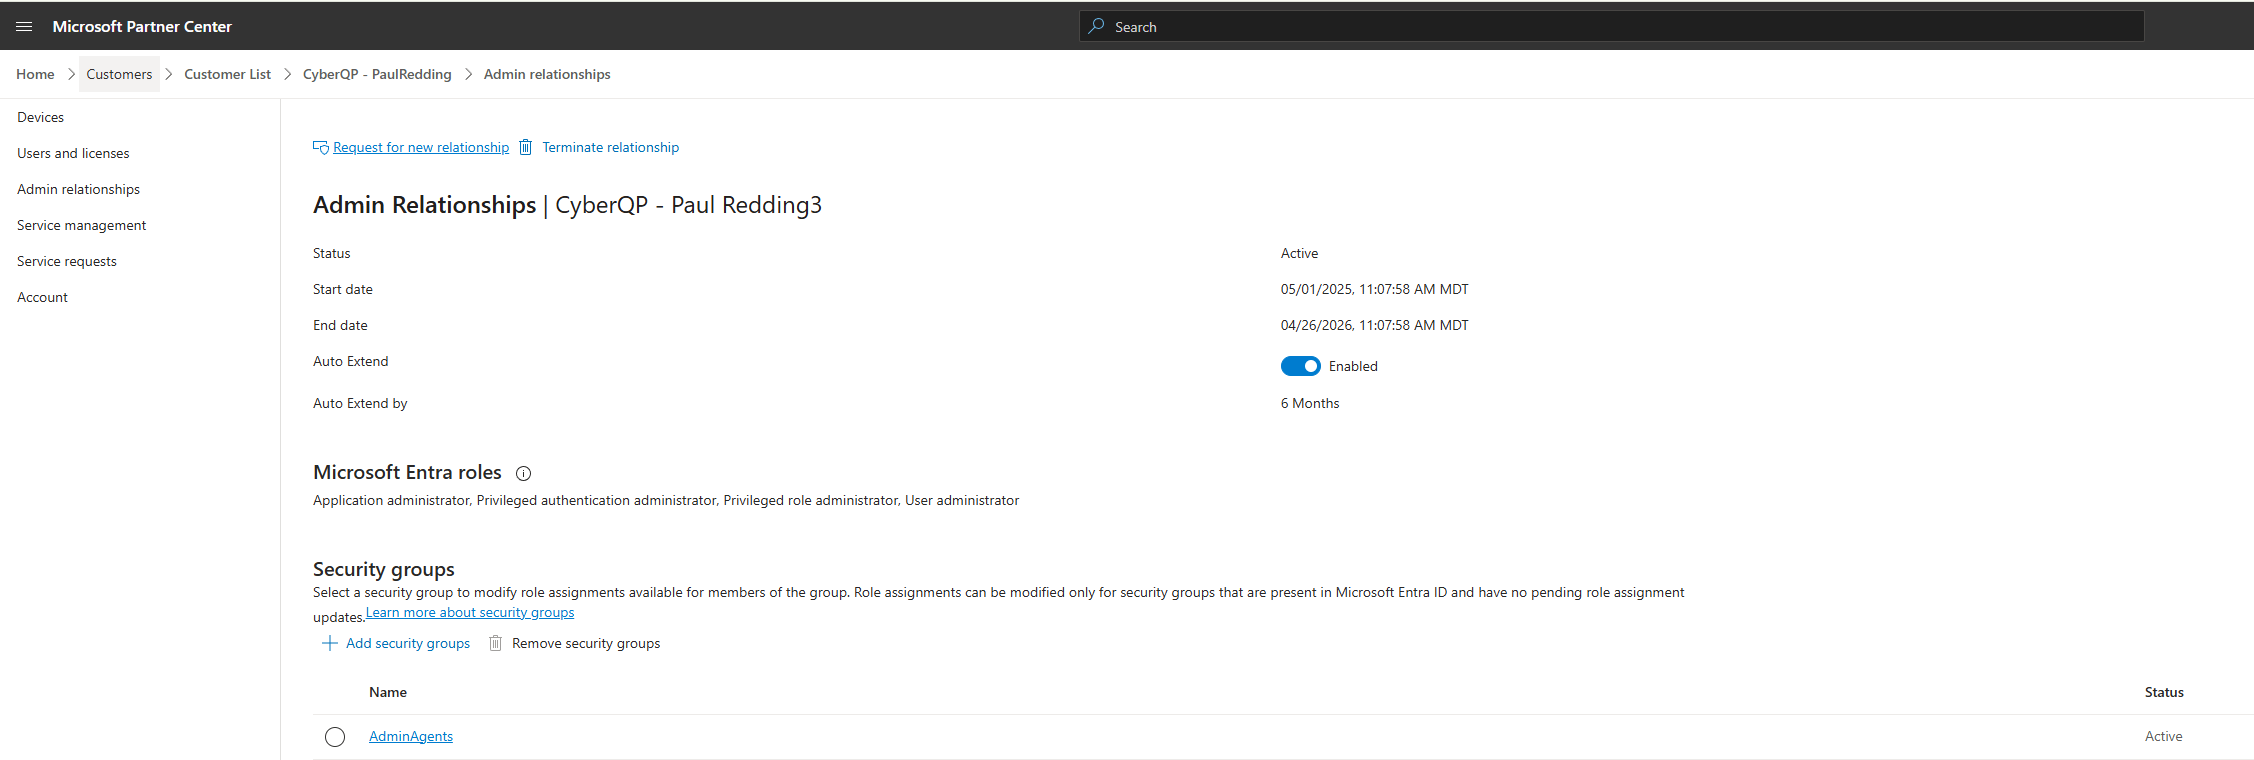Click the trash icon for Remove security groups
This screenshot has height=760, width=2254.
[x=495, y=643]
